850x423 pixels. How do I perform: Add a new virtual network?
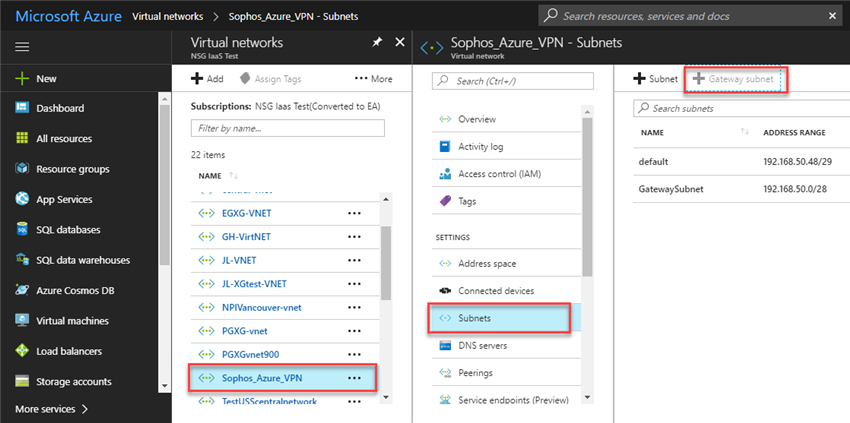point(207,79)
